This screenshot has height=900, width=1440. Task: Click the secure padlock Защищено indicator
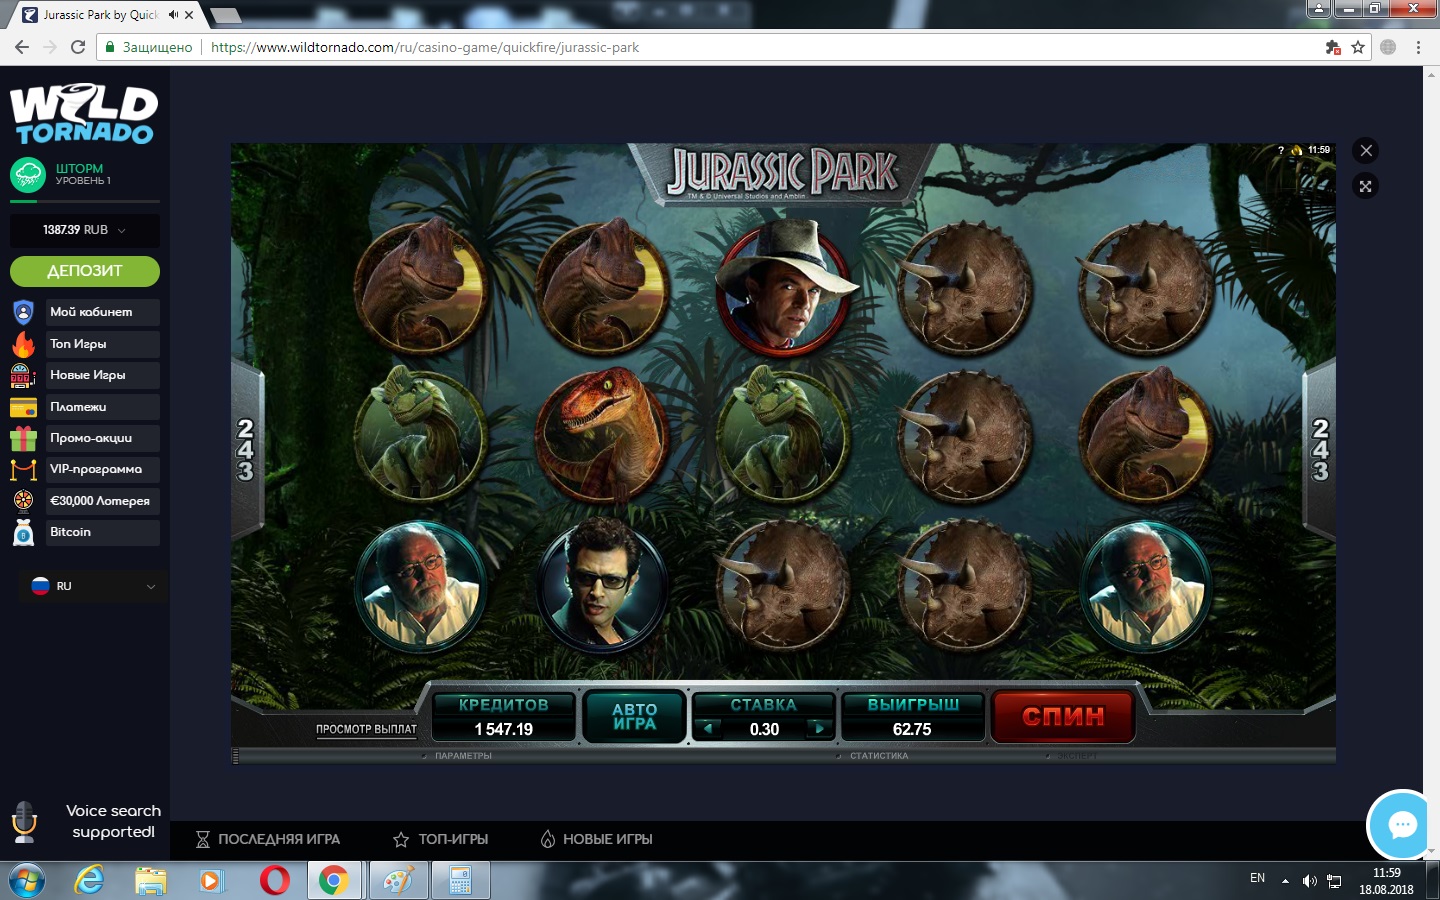[x=149, y=47]
